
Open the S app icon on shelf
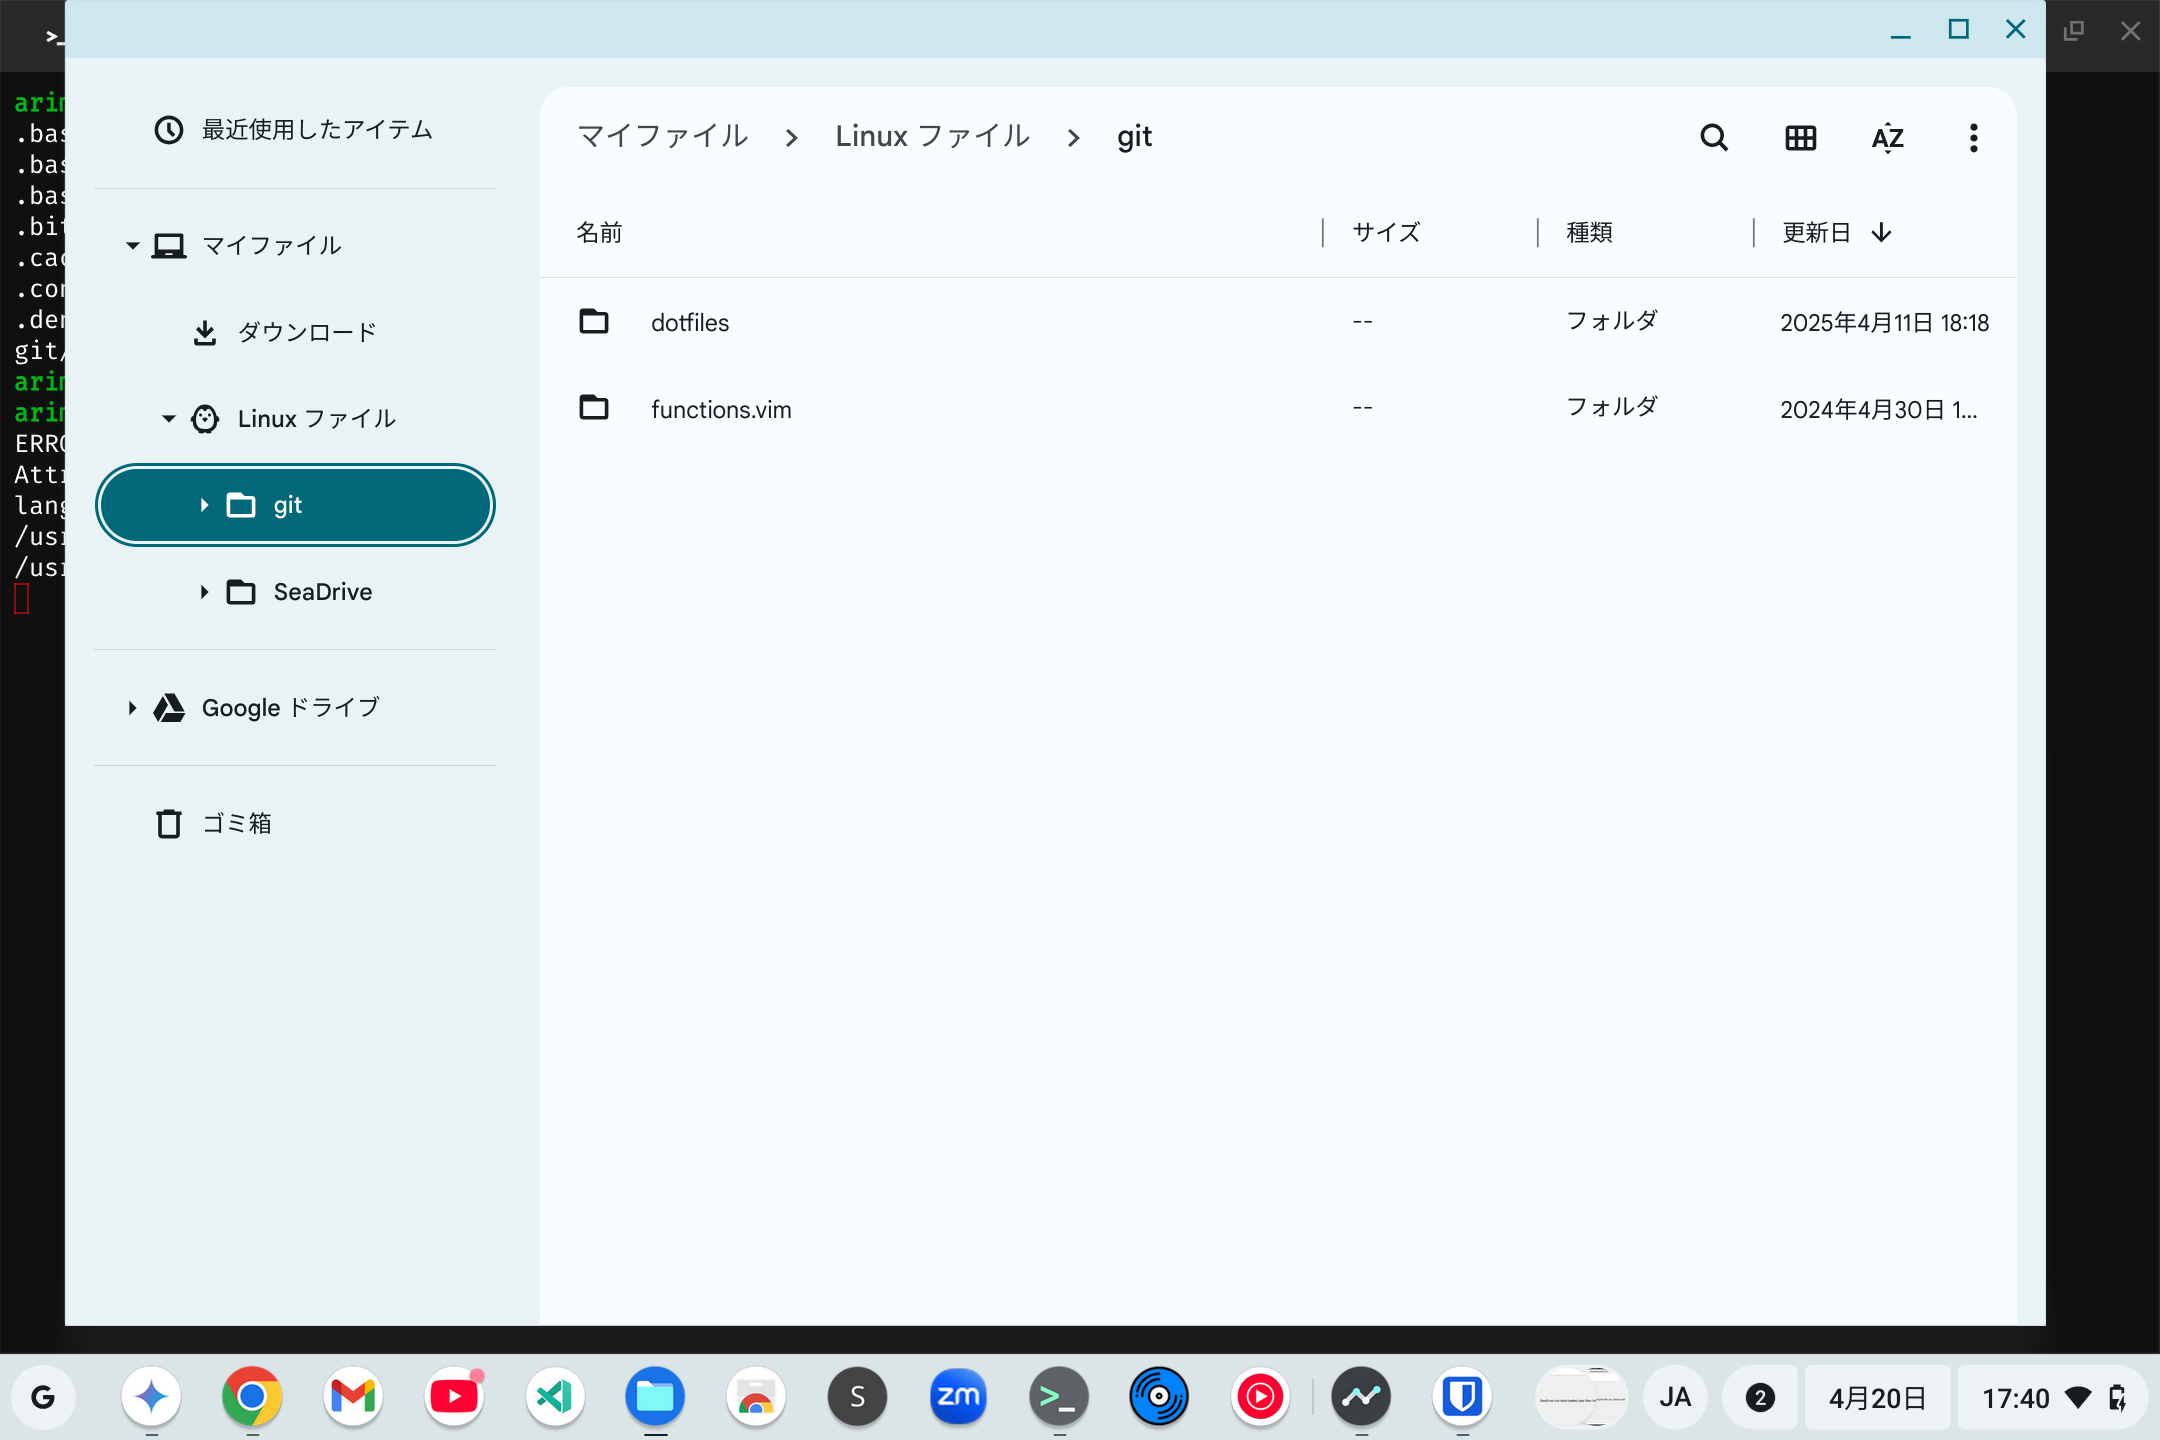tap(857, 1397)
